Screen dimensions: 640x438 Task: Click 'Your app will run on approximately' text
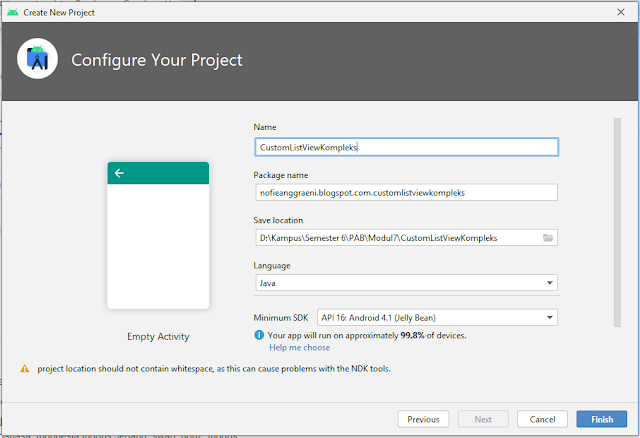tap(333, 336)
